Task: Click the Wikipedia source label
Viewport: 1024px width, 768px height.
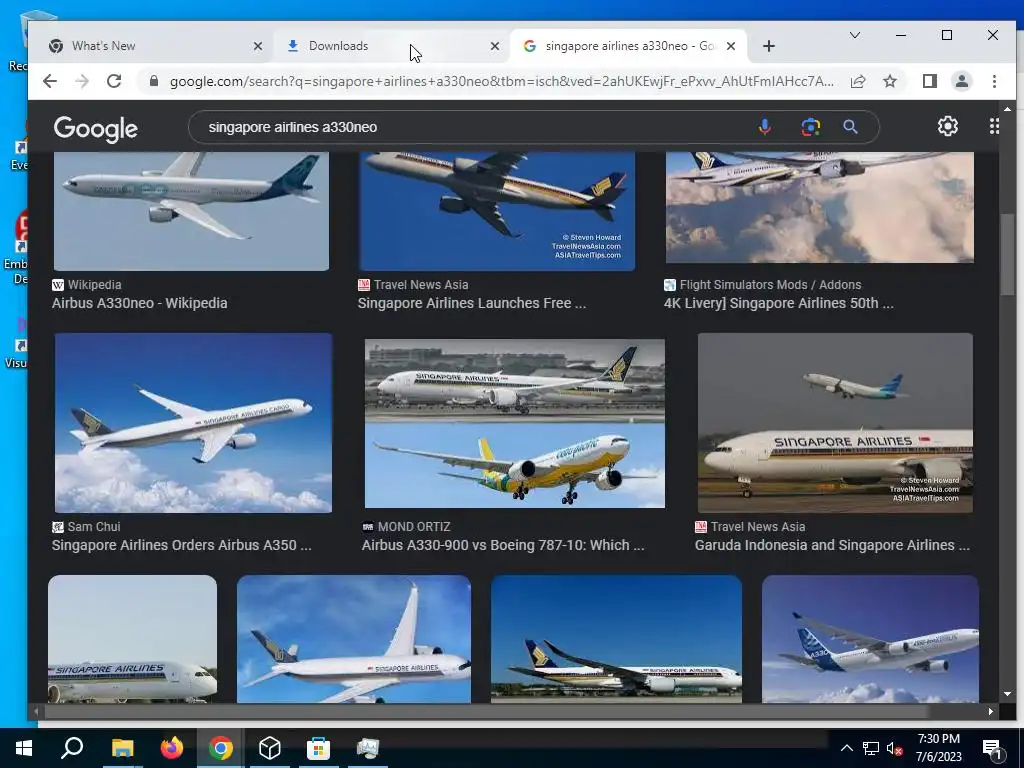Action: point(94,285)
